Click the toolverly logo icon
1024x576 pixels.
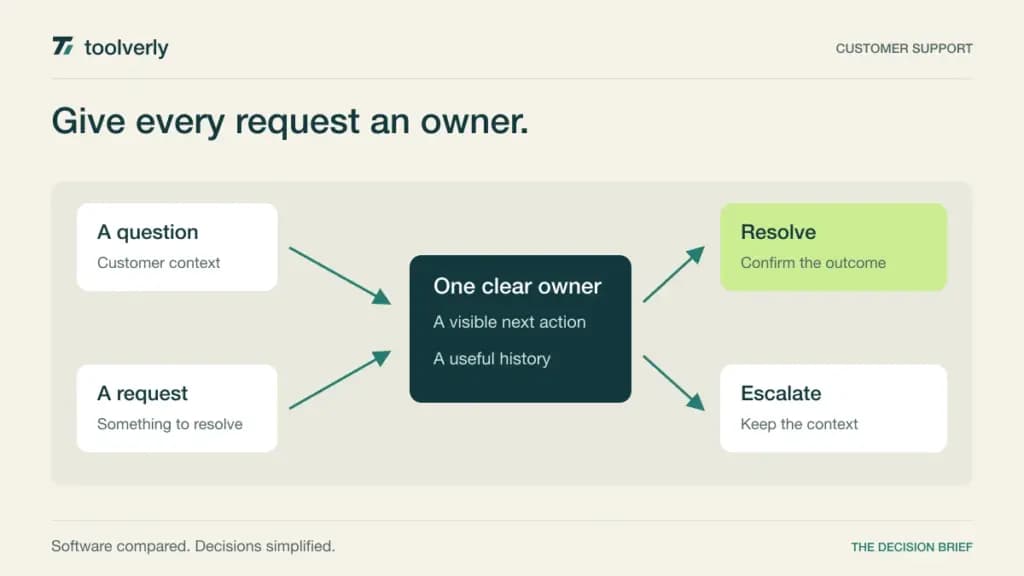[63, 46]
